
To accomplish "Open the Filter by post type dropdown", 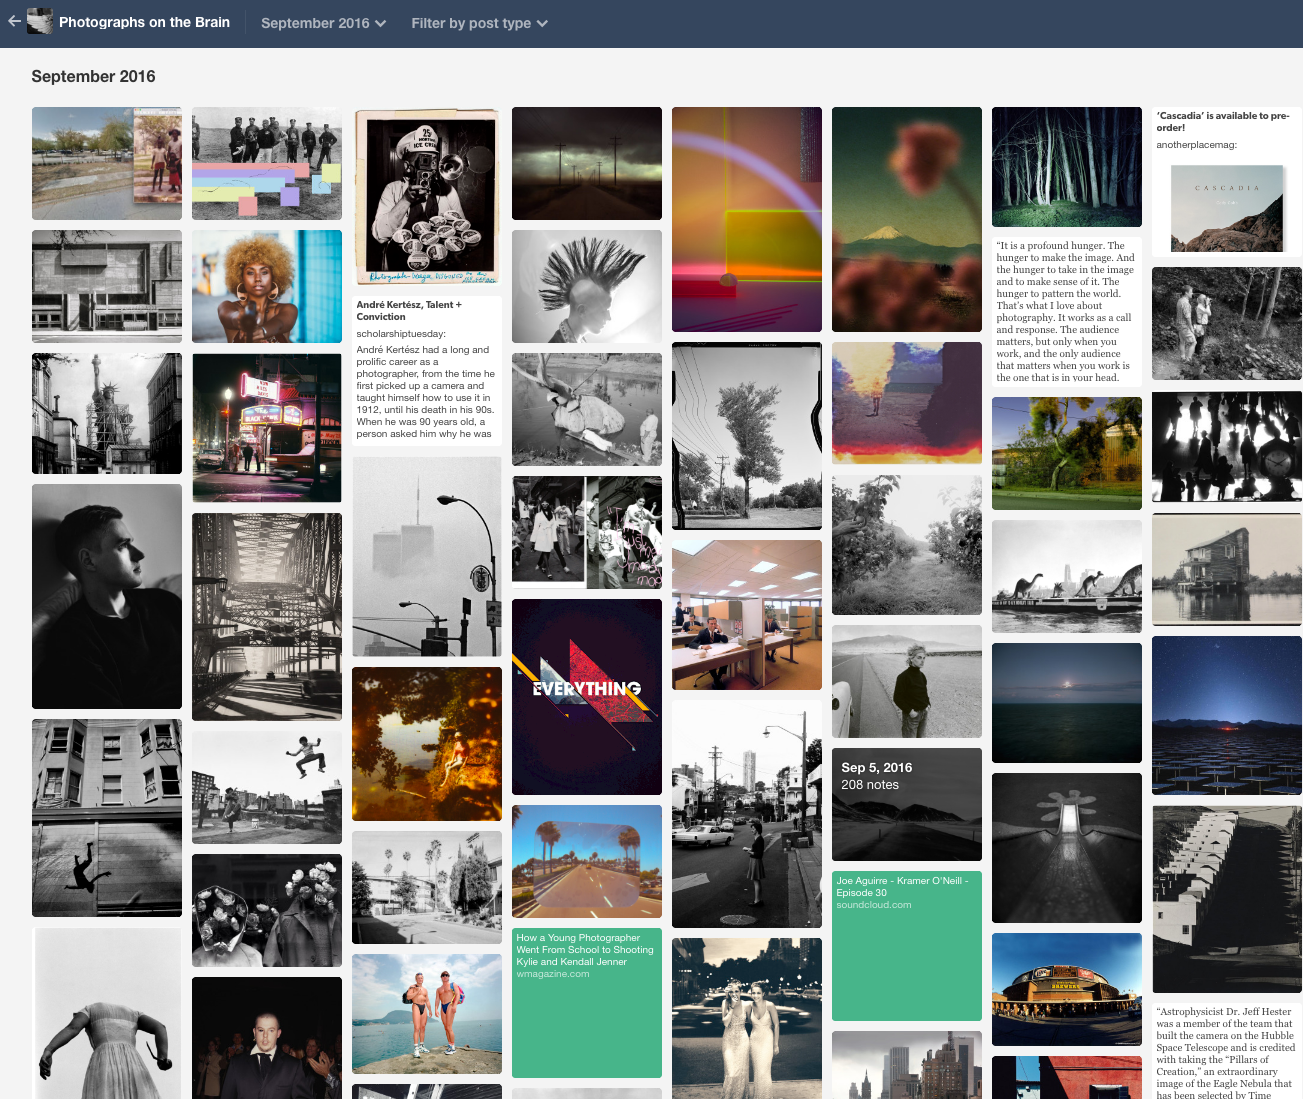I will 479,23.
